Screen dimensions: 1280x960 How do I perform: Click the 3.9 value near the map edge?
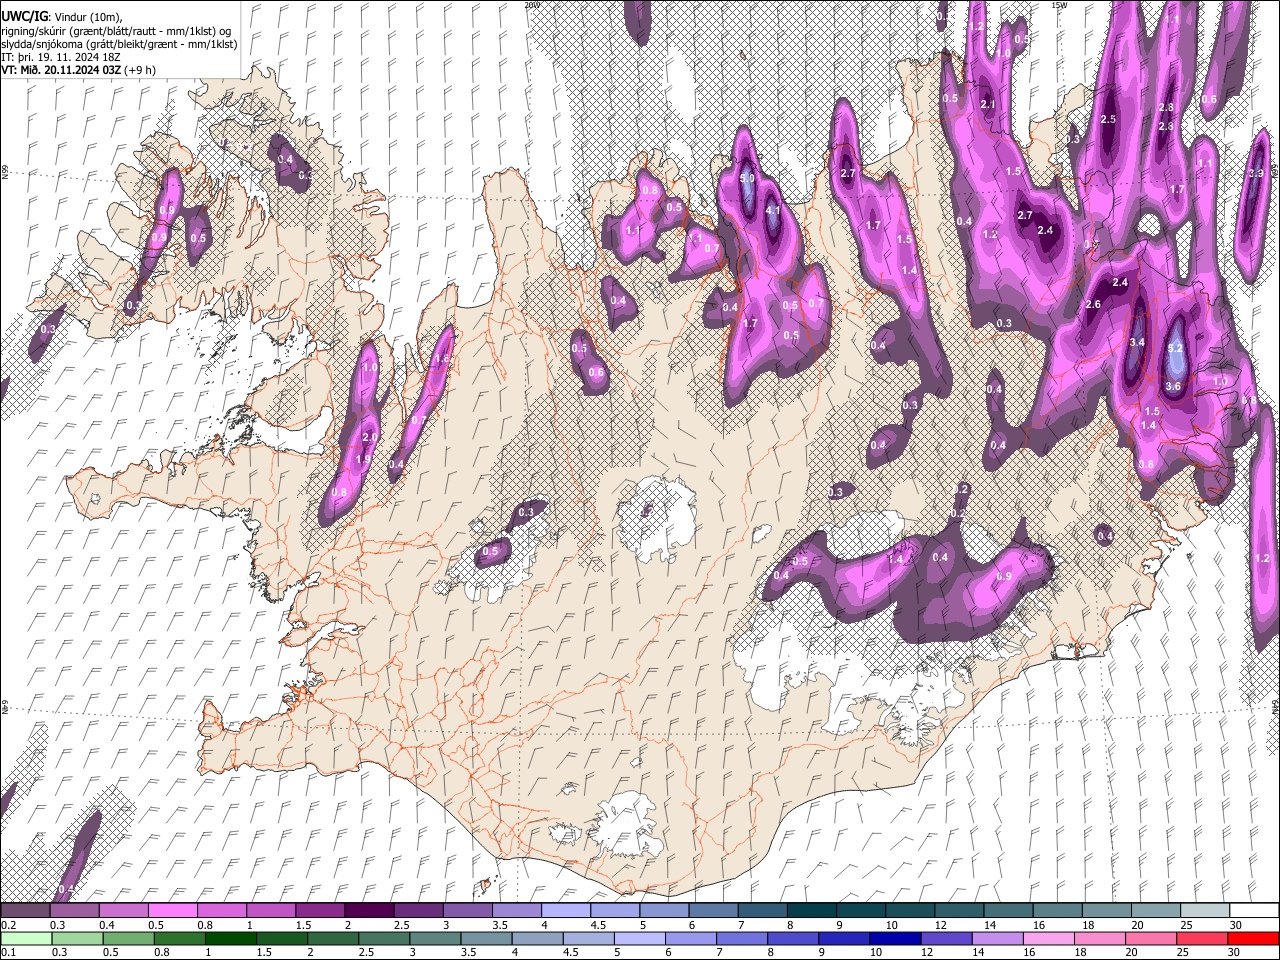point(1257,173)
